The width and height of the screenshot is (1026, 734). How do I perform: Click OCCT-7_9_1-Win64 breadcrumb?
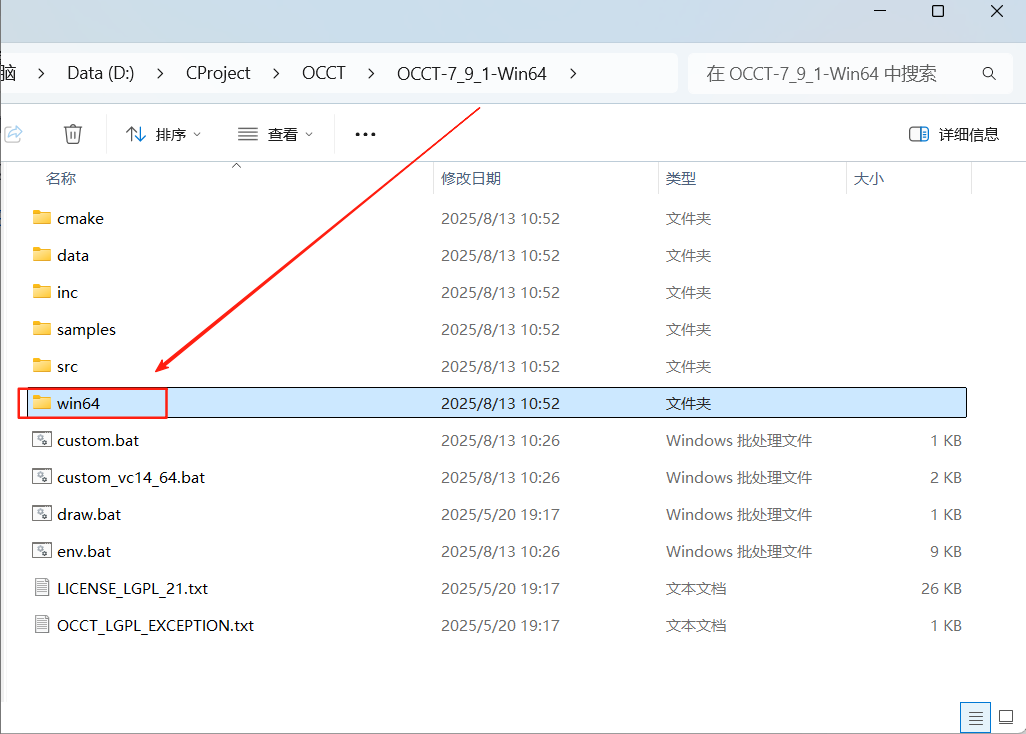click(472, 74)
